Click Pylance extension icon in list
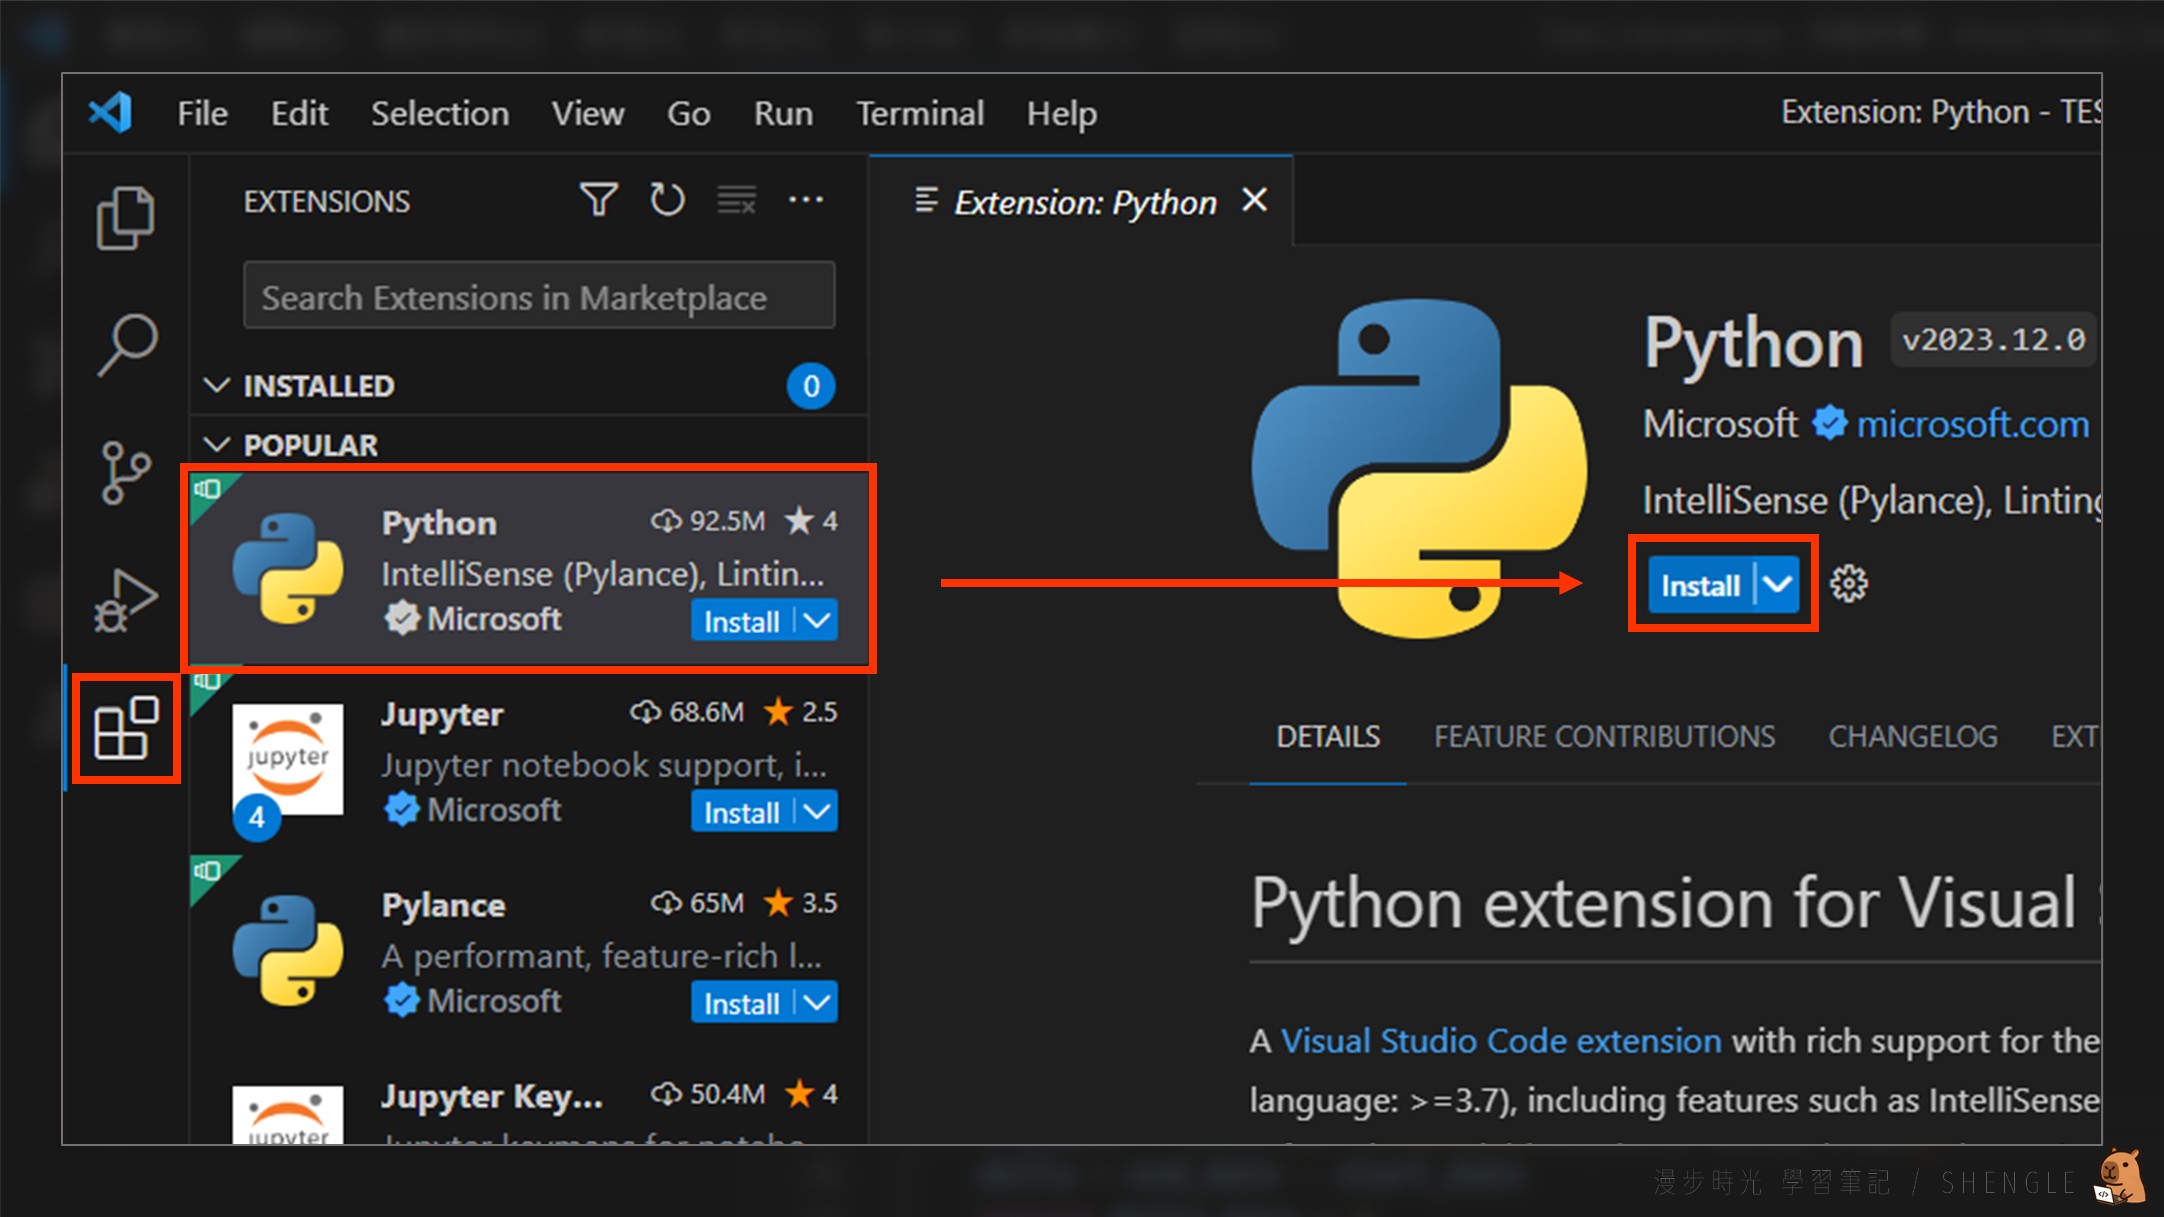This screenshot has width=2164, height=1217. [288, 950]
